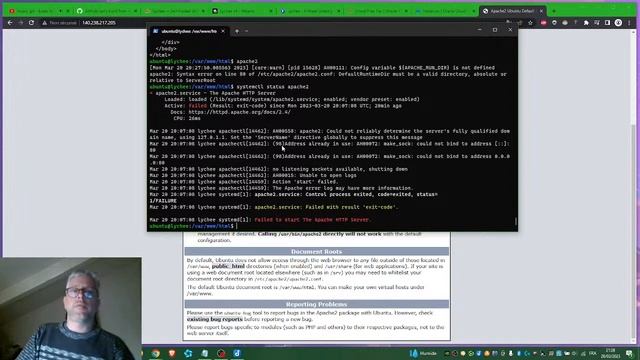The width and height of the screenshot is (640, 360).
Task: Open the taskbar clock and date
Action: pos(611,353)
